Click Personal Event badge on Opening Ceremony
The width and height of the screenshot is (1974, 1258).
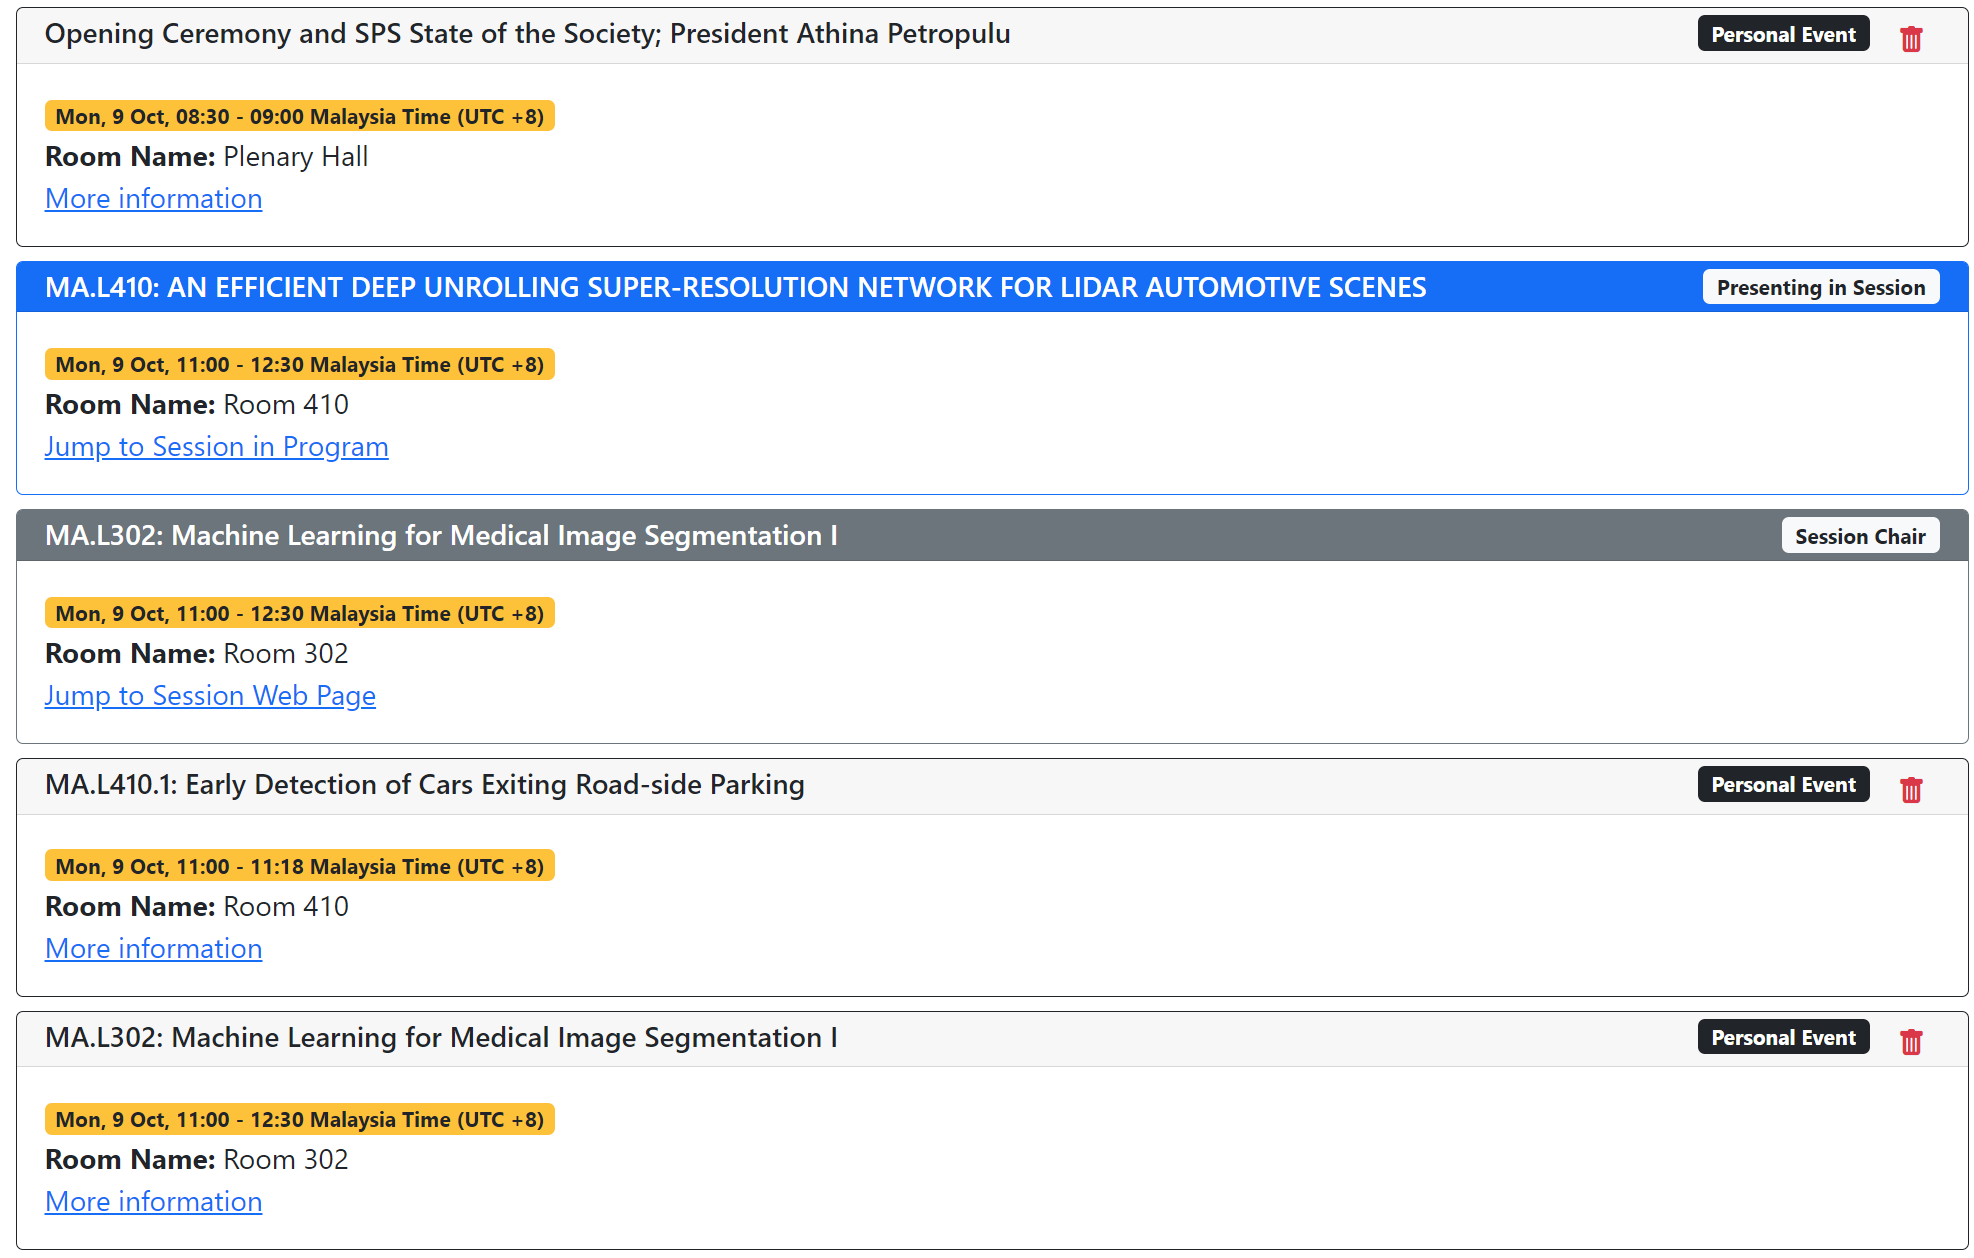(x=1782, y=34)
